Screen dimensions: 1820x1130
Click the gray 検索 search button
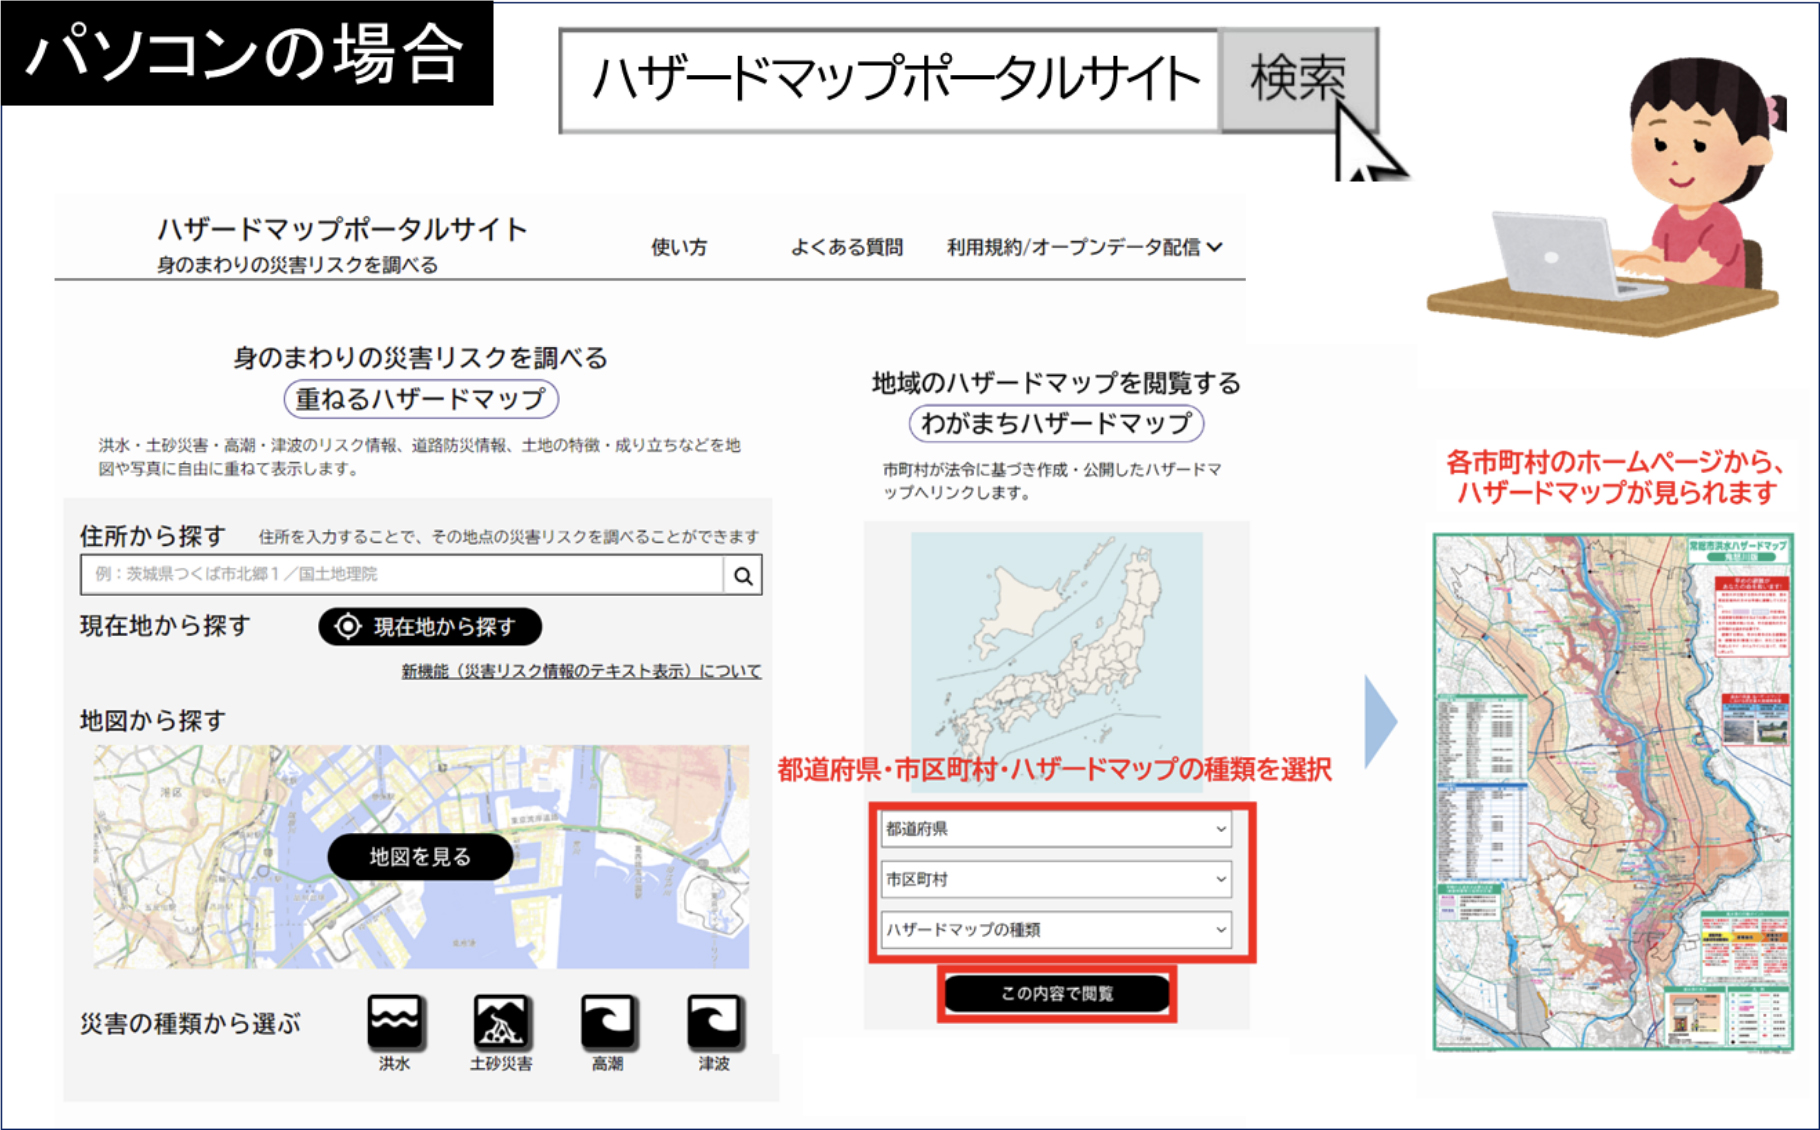[1297, 80]
